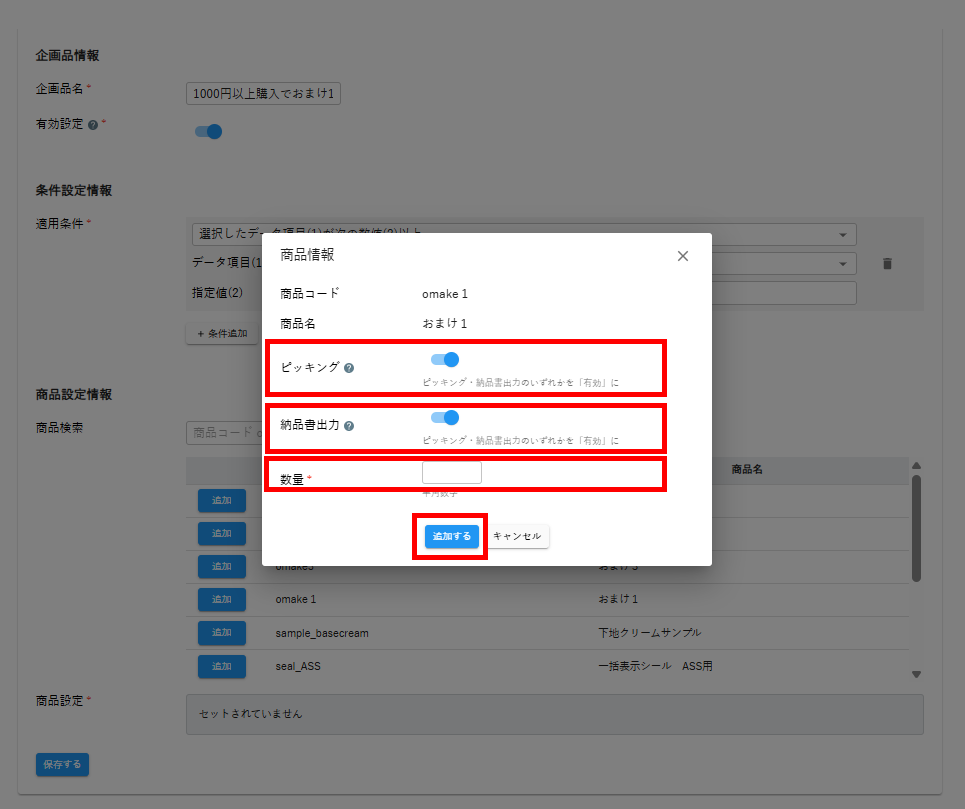The image size is (965, 809).
Task: Click the 追加する button in dialog
Action: point(452,537)
